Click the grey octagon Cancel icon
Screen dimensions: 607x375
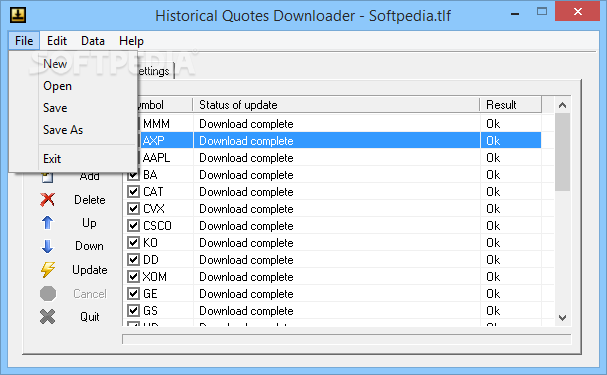click(x=48, y=293)
